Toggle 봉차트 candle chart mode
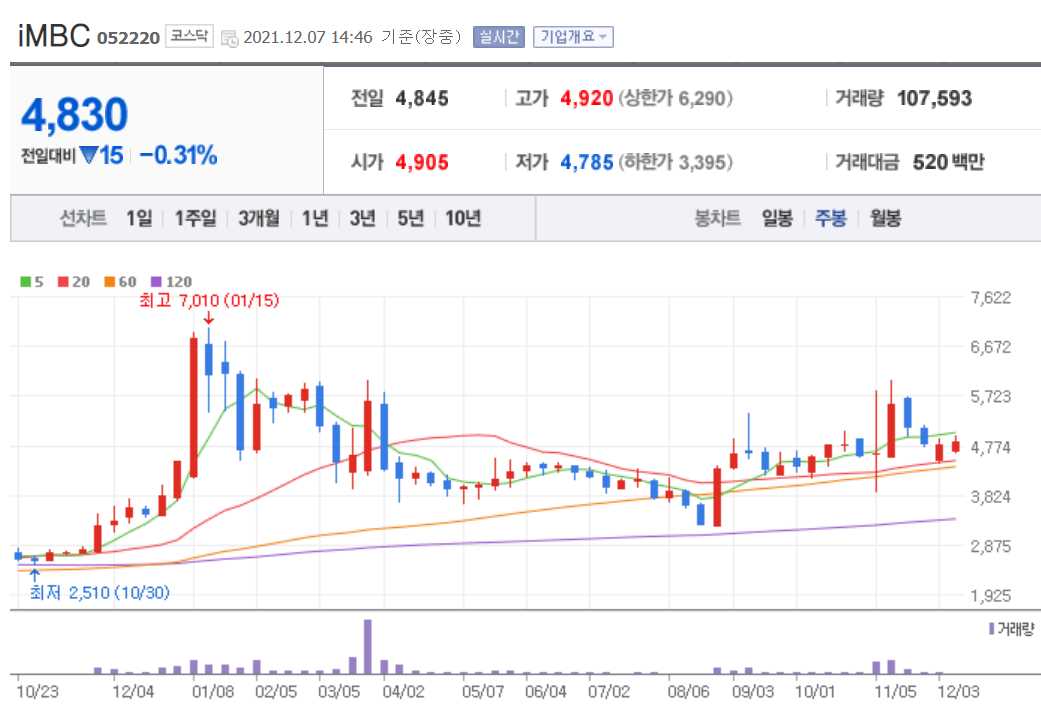 pos(717,218)
